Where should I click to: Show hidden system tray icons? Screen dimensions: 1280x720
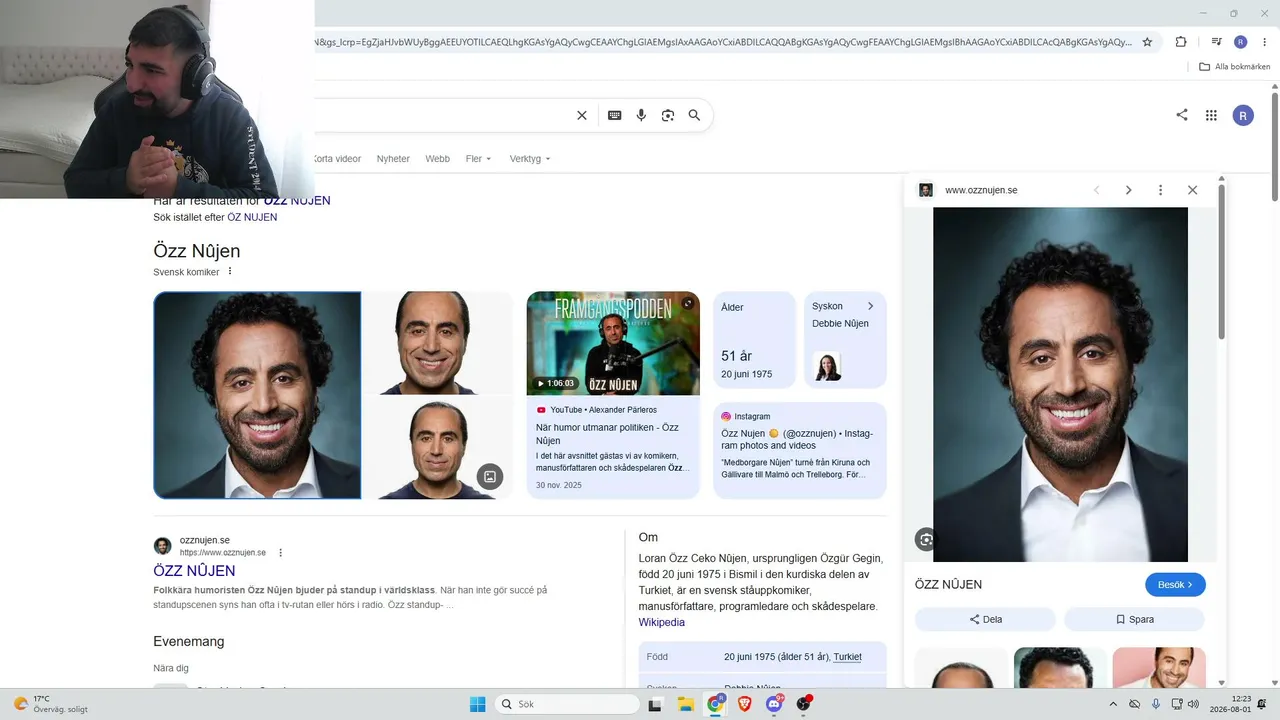[x=1113, y=704]
